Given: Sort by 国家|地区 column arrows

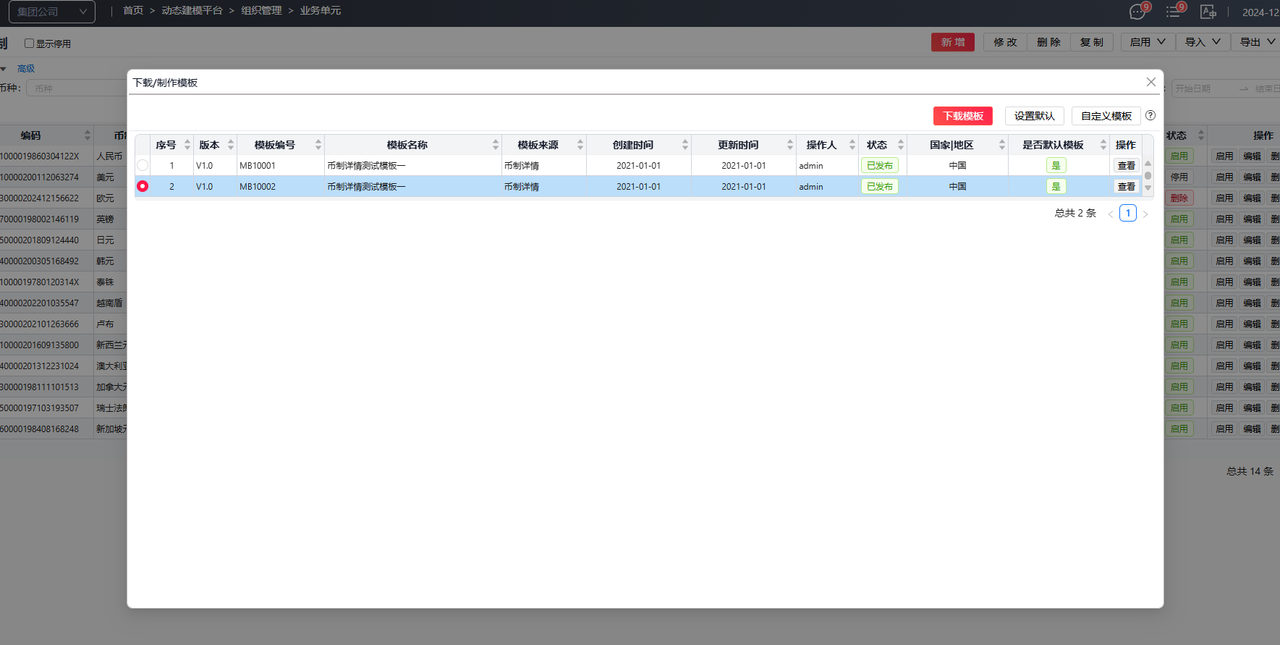Looking at the screenshot, I should pyautogui.click(x=1000, y=145).
